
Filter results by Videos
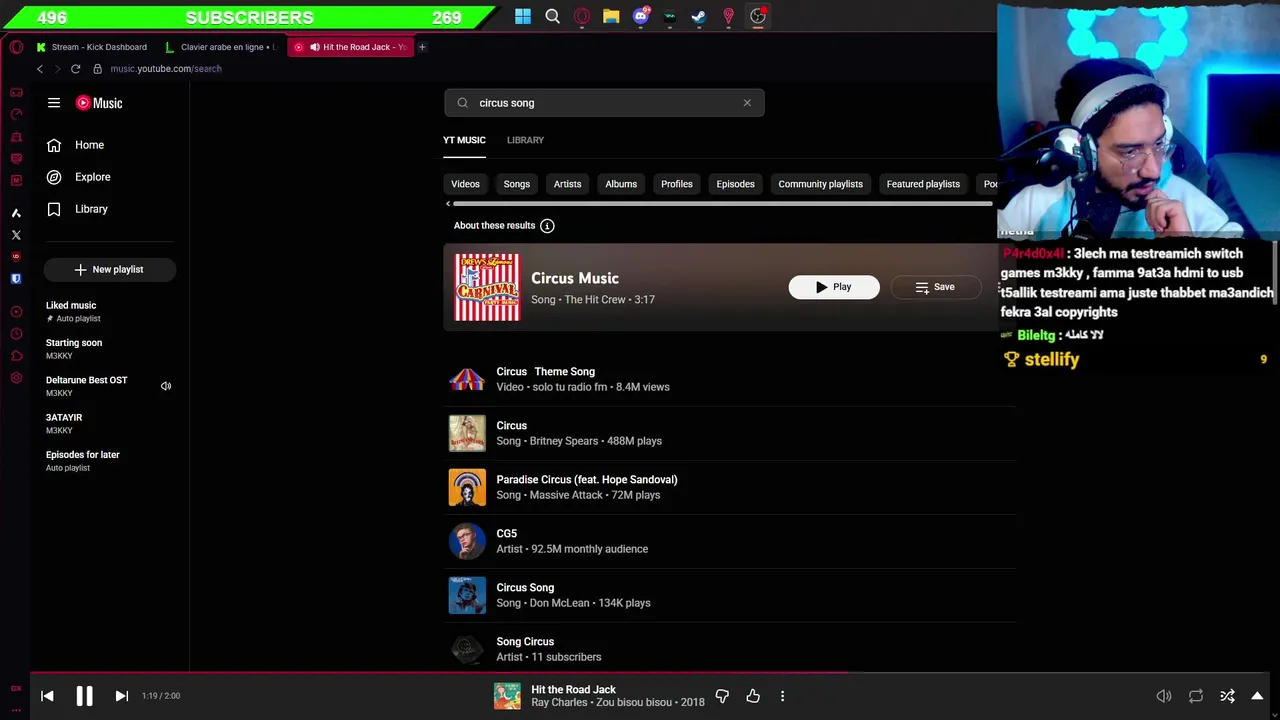point(465,184)
